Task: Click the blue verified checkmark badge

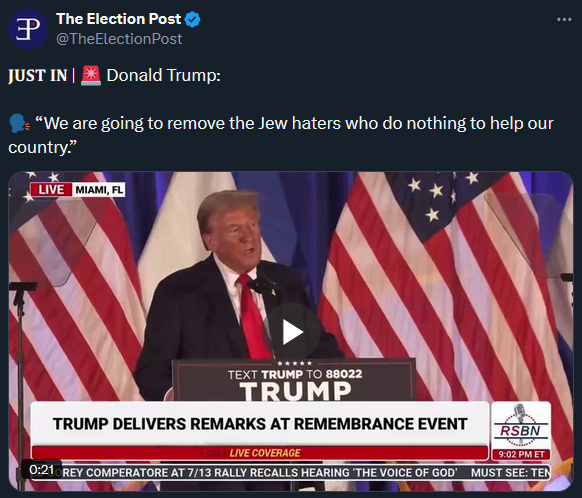Action: pos(192,19)
